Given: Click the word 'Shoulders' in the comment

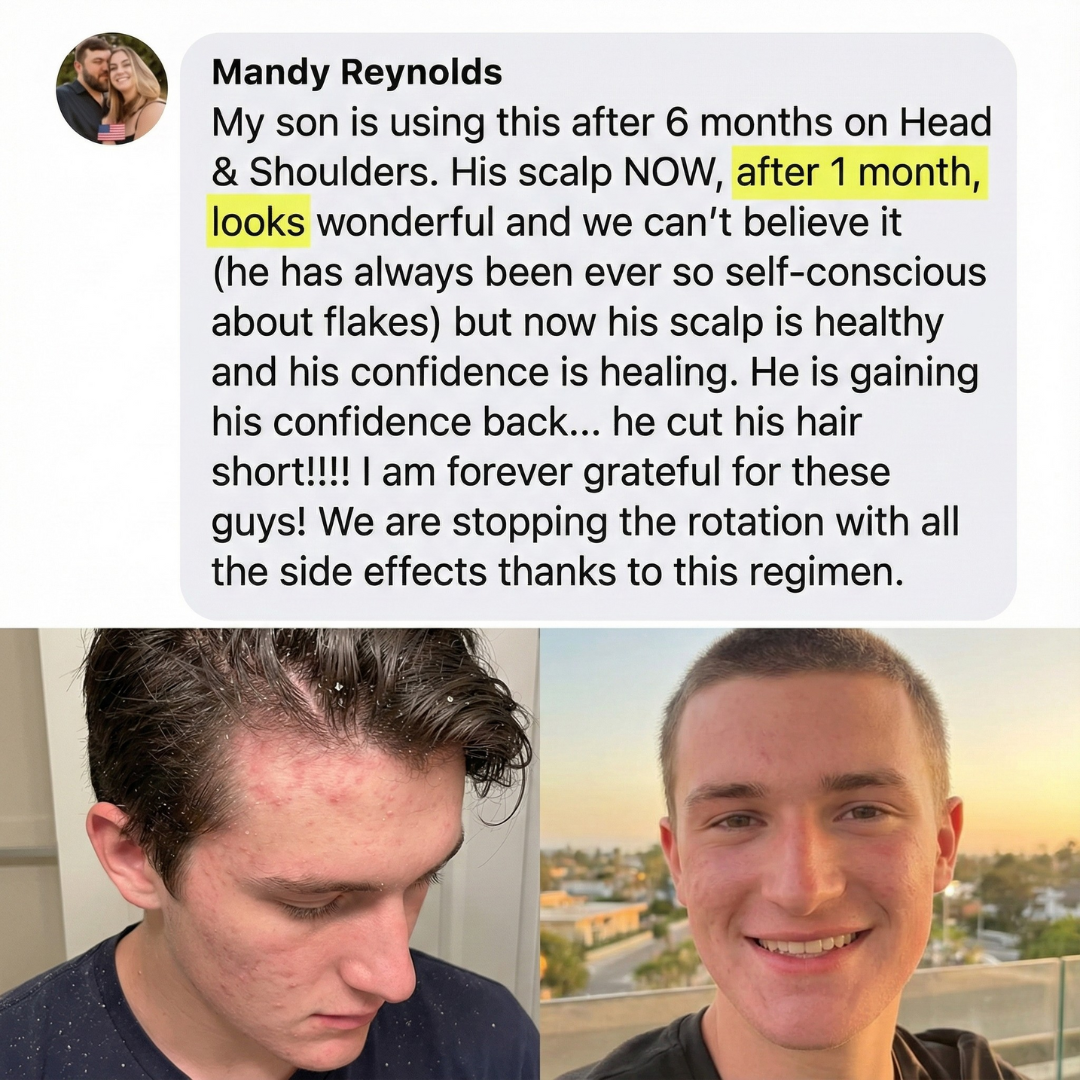Looking at the screenshot, I should pos(342,172).
